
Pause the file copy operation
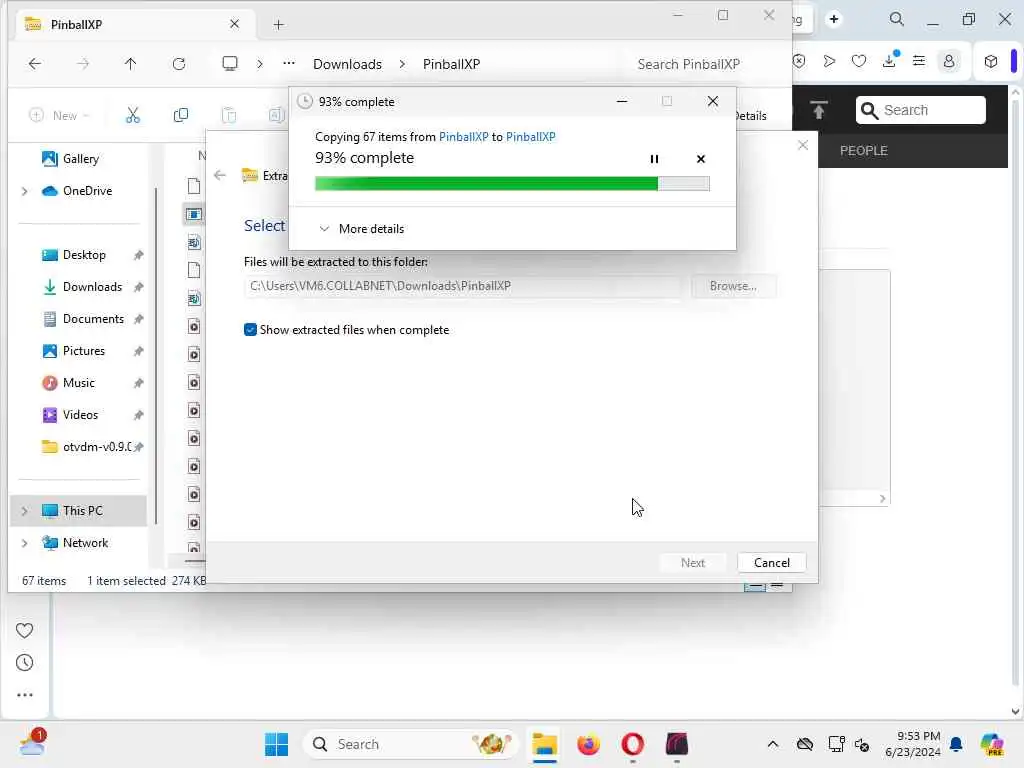(654, 159)
